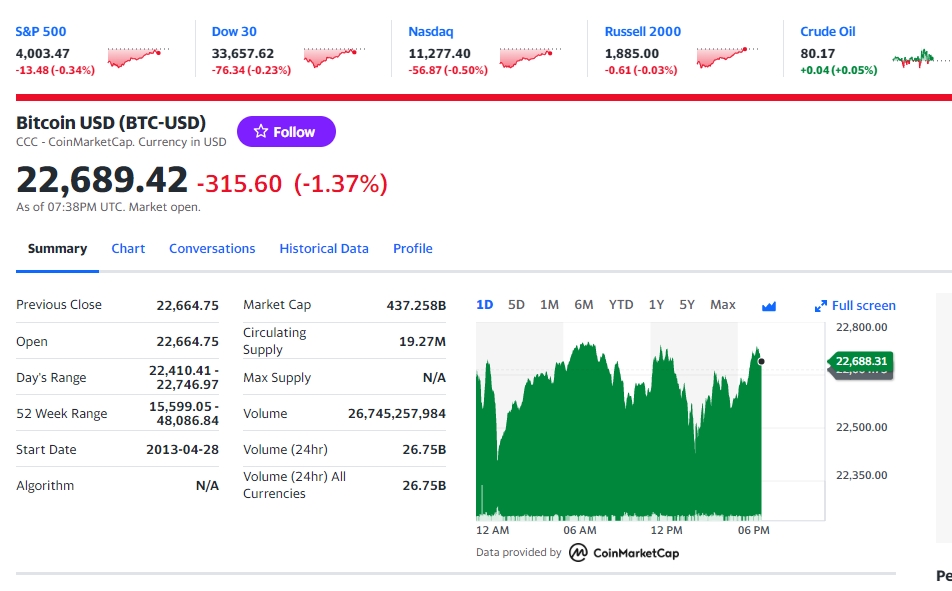The height and width of the screenshot is (591, 952).
Task: Select the 1M chart range
Action: pos(549,305)
